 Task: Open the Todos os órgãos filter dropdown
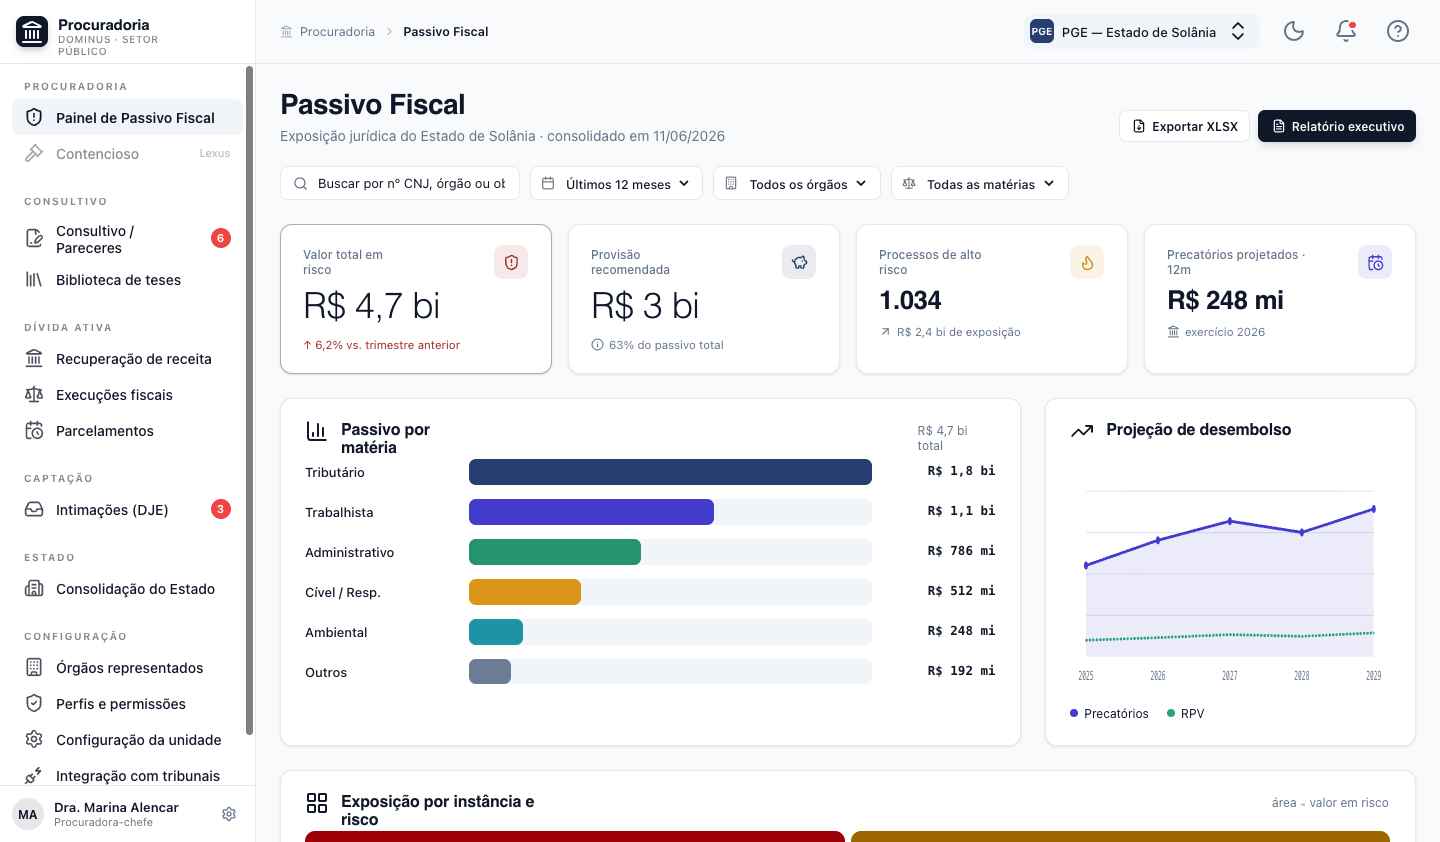(x=797, y=183)
